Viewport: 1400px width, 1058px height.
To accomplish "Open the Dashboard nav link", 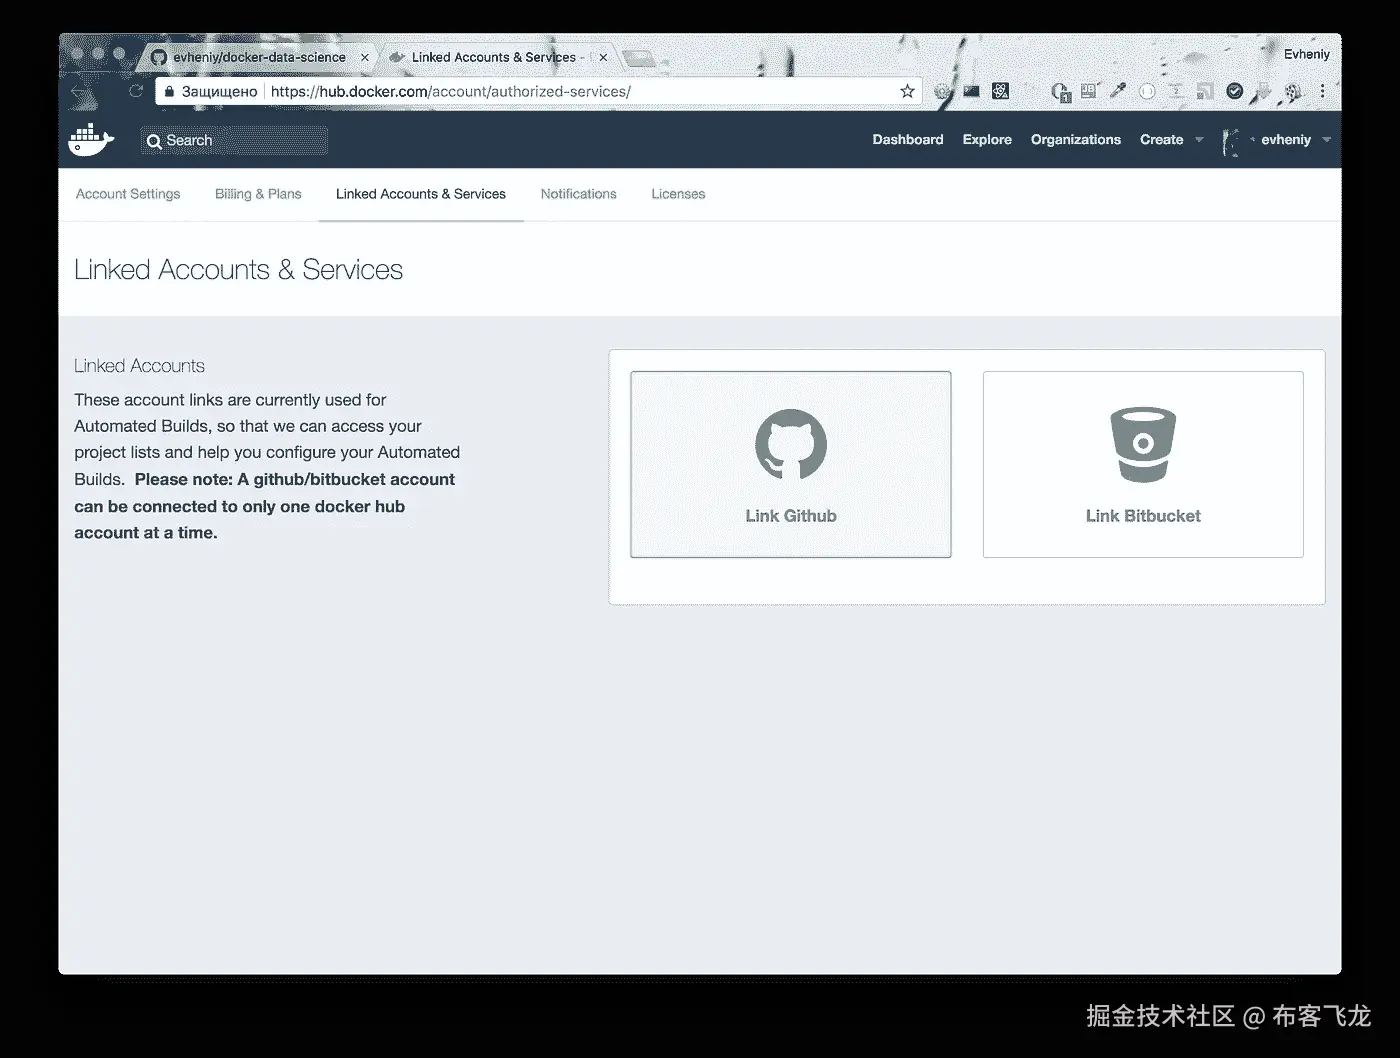I will click(x=908, y=140).
